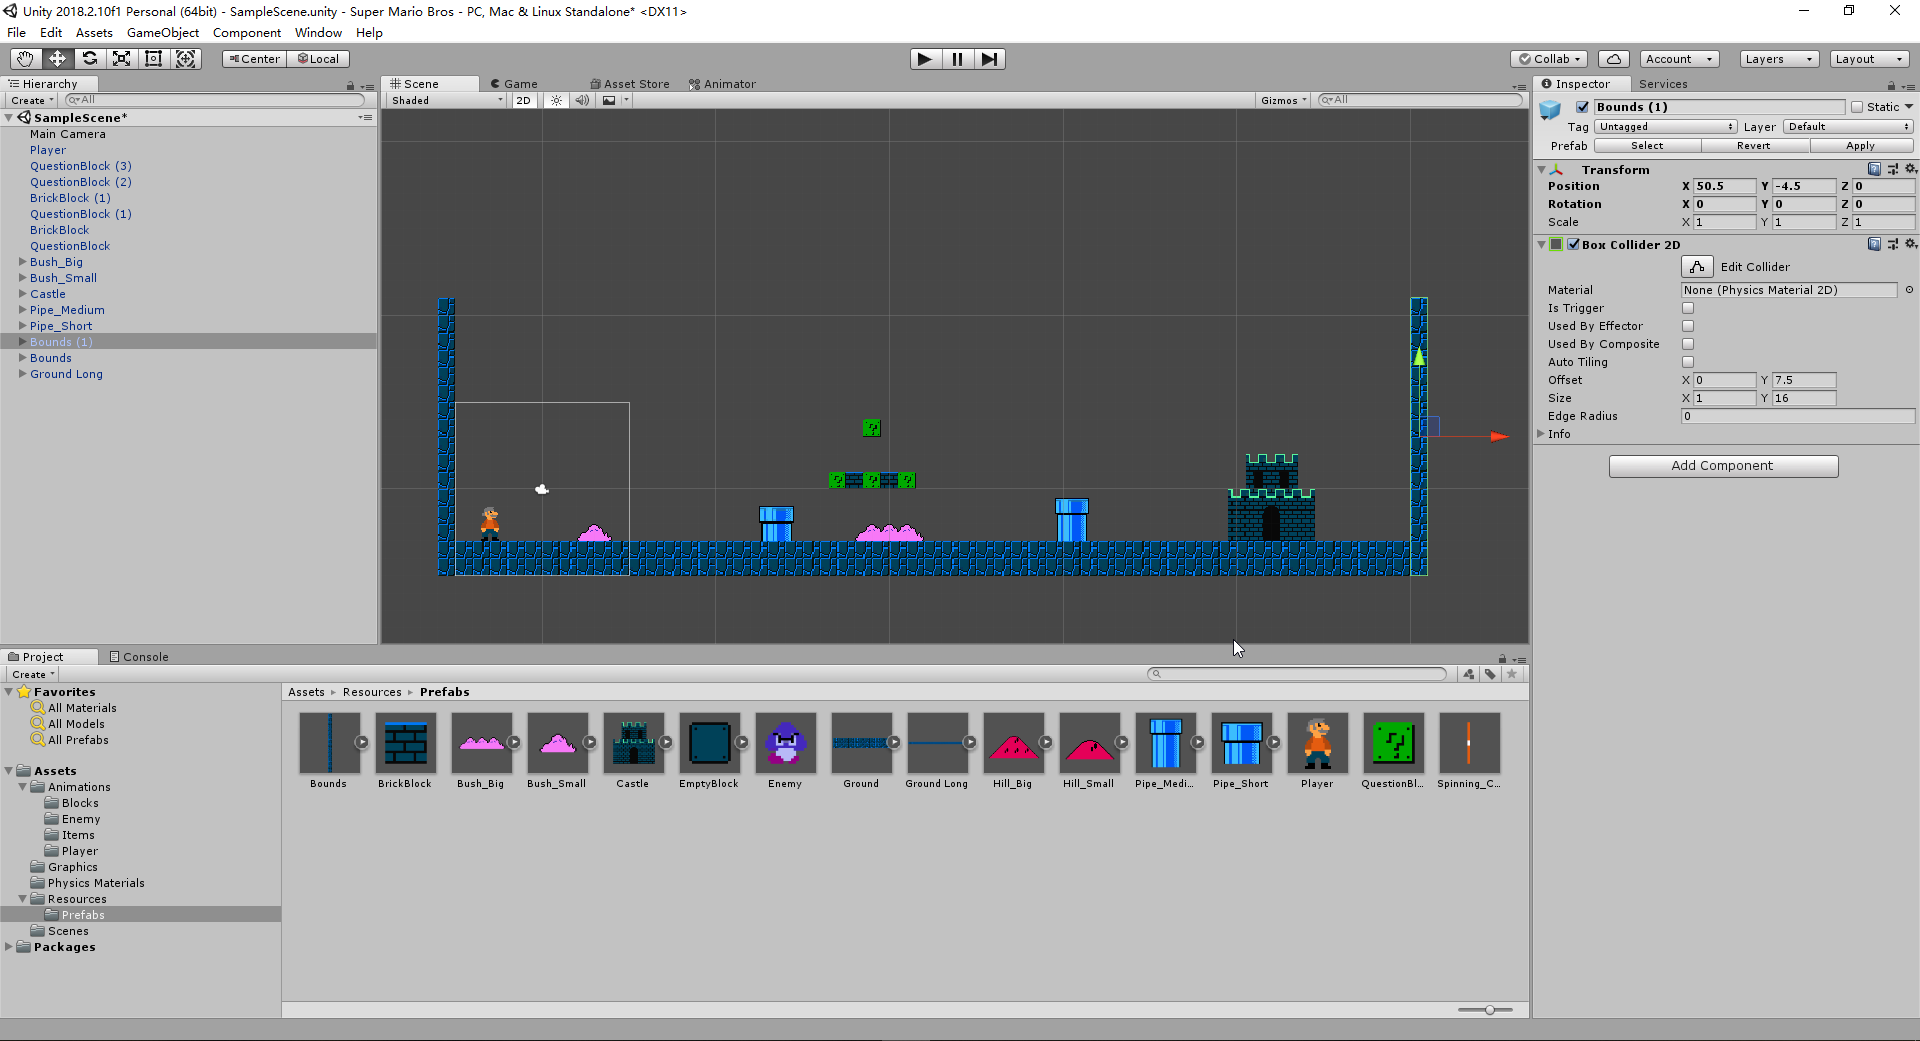Search by type in Project panel
The width and height of the screenshot is (1920, 1041).
point(1468,674)
